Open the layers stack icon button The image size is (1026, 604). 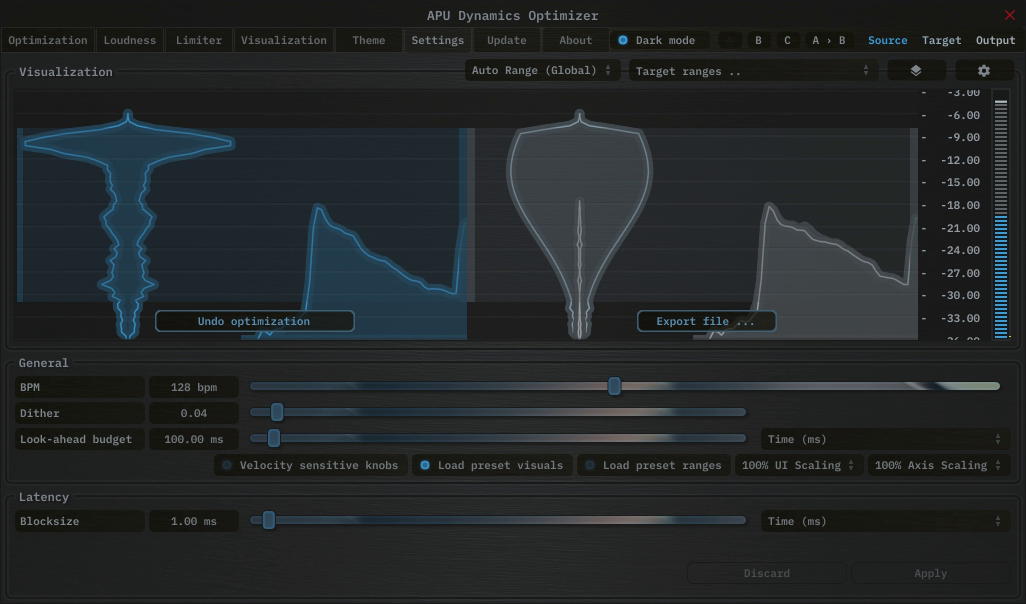(915, 71)
